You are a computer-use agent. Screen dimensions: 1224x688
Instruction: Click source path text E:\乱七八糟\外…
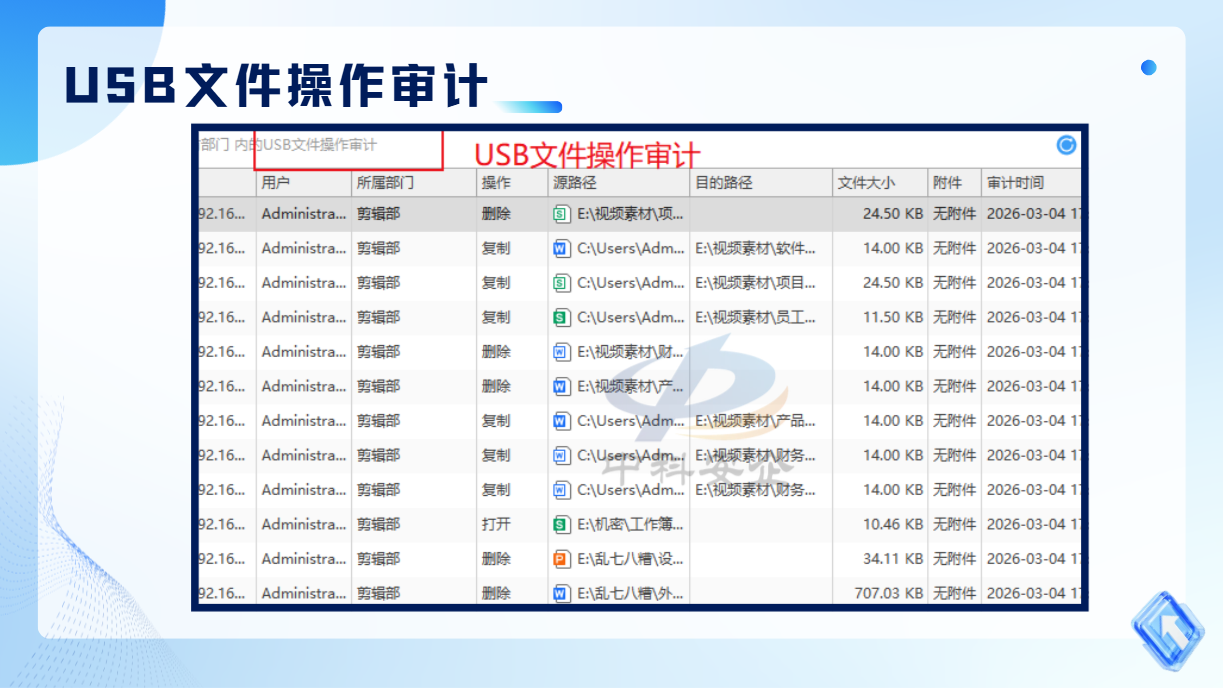[x=631, y=593]
